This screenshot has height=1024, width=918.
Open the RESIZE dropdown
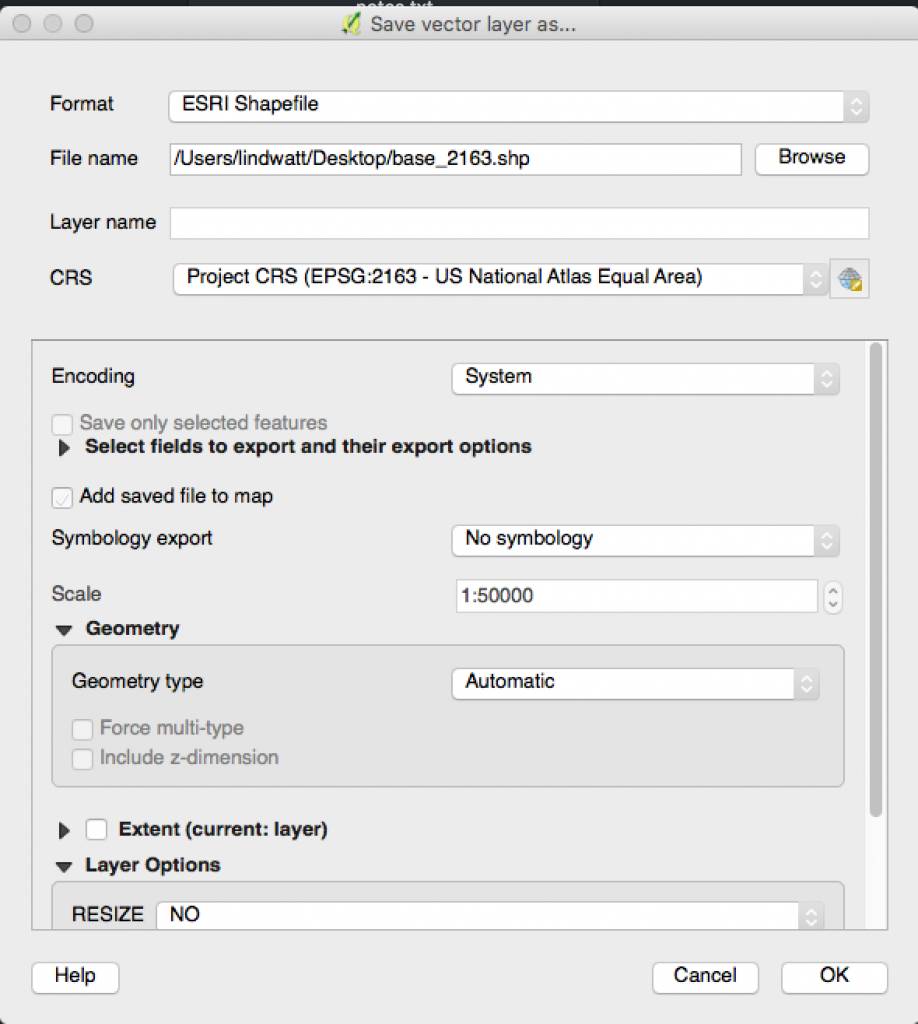click(490, 915)
